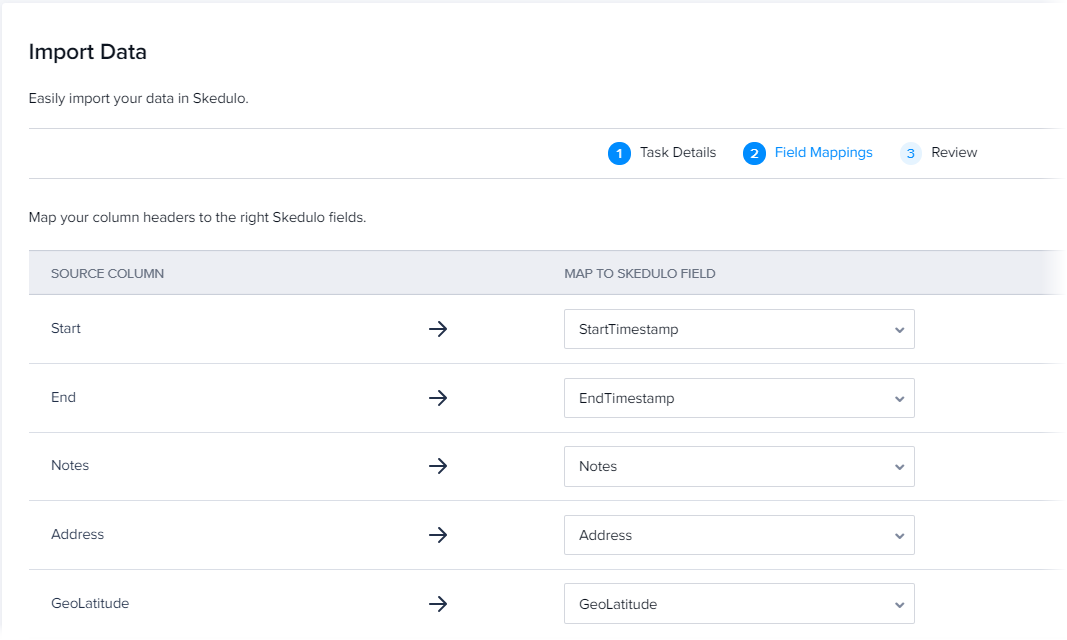
Task: Click the chevron on the Address dropdown
Action: (x=898, y=534)
